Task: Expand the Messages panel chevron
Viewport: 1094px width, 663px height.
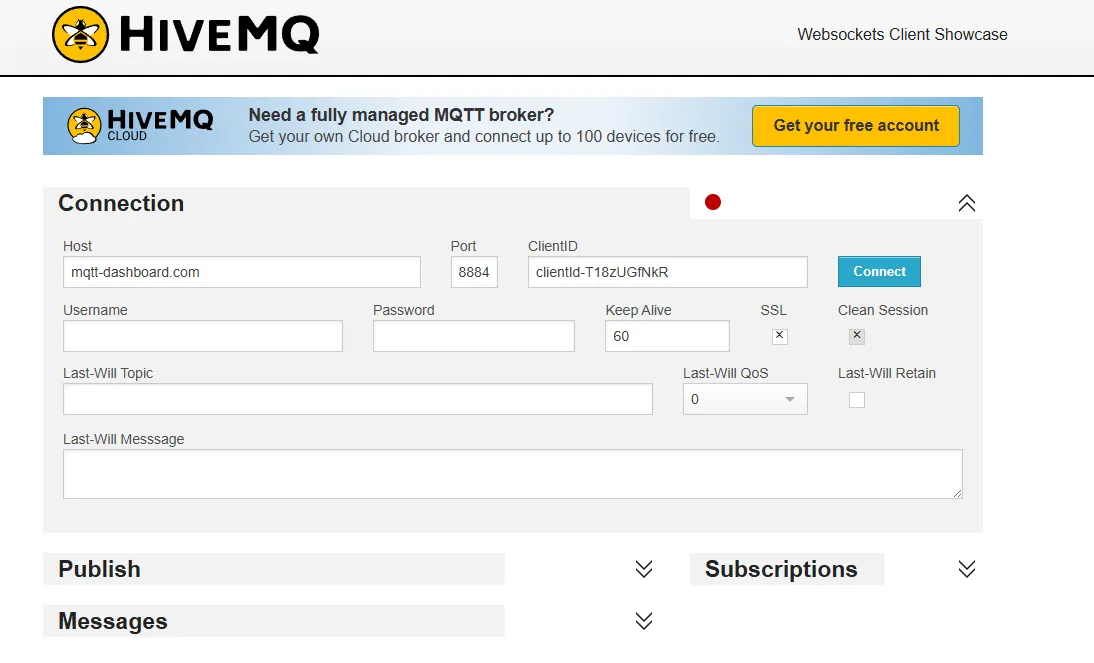Action: (x=644, y=620)
